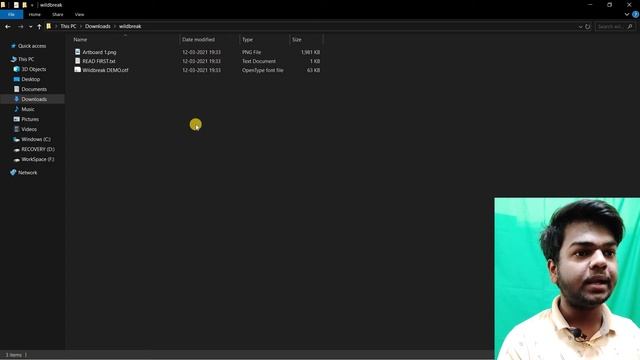Select the Wildbreak DEMO.otf file
Screen dimensions: 640x360
click(105, 70)
